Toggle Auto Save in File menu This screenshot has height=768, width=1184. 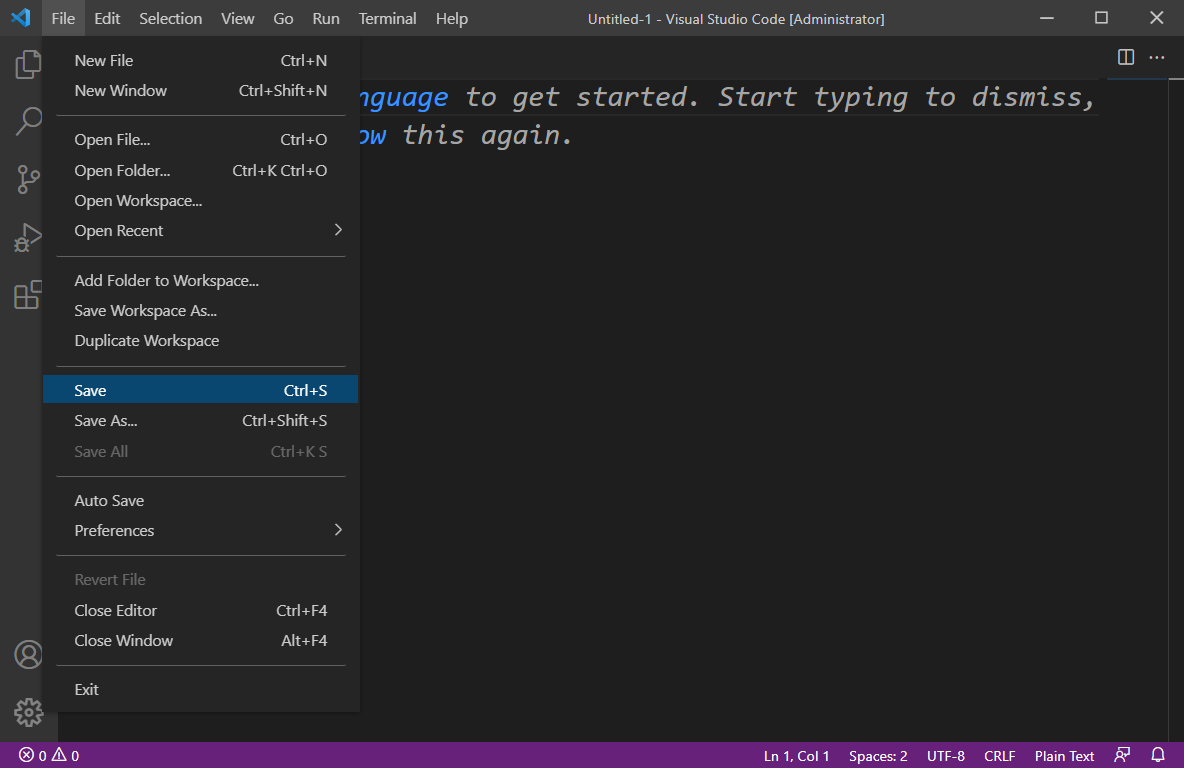coord(200,501)
